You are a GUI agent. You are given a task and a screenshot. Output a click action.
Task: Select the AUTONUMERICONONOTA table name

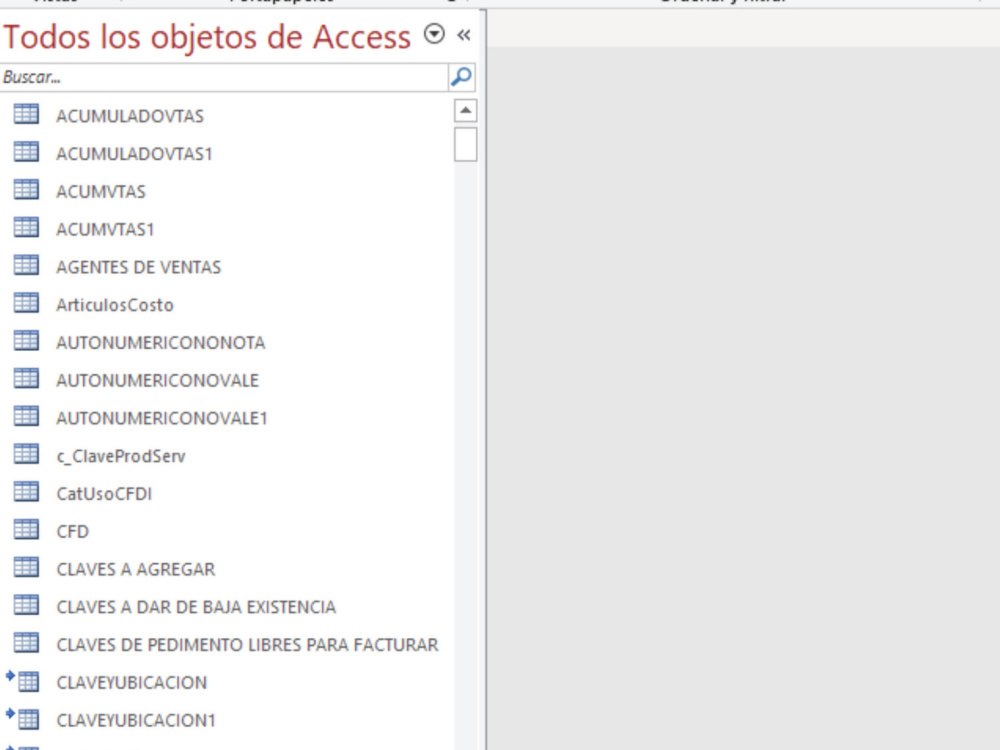tap(161, 342)
